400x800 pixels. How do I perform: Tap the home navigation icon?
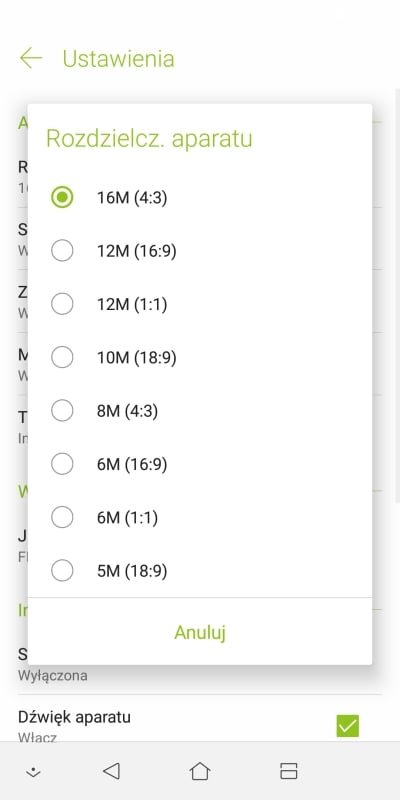click(x=200, y=770)
